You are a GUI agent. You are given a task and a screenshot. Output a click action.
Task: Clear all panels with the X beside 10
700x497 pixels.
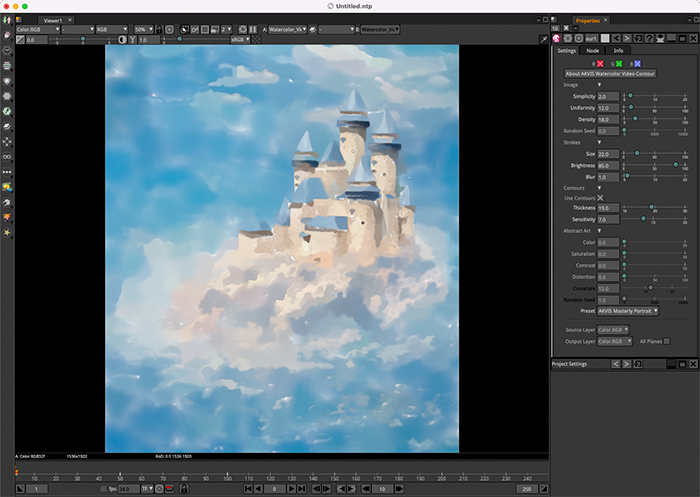tap(566, 28)
